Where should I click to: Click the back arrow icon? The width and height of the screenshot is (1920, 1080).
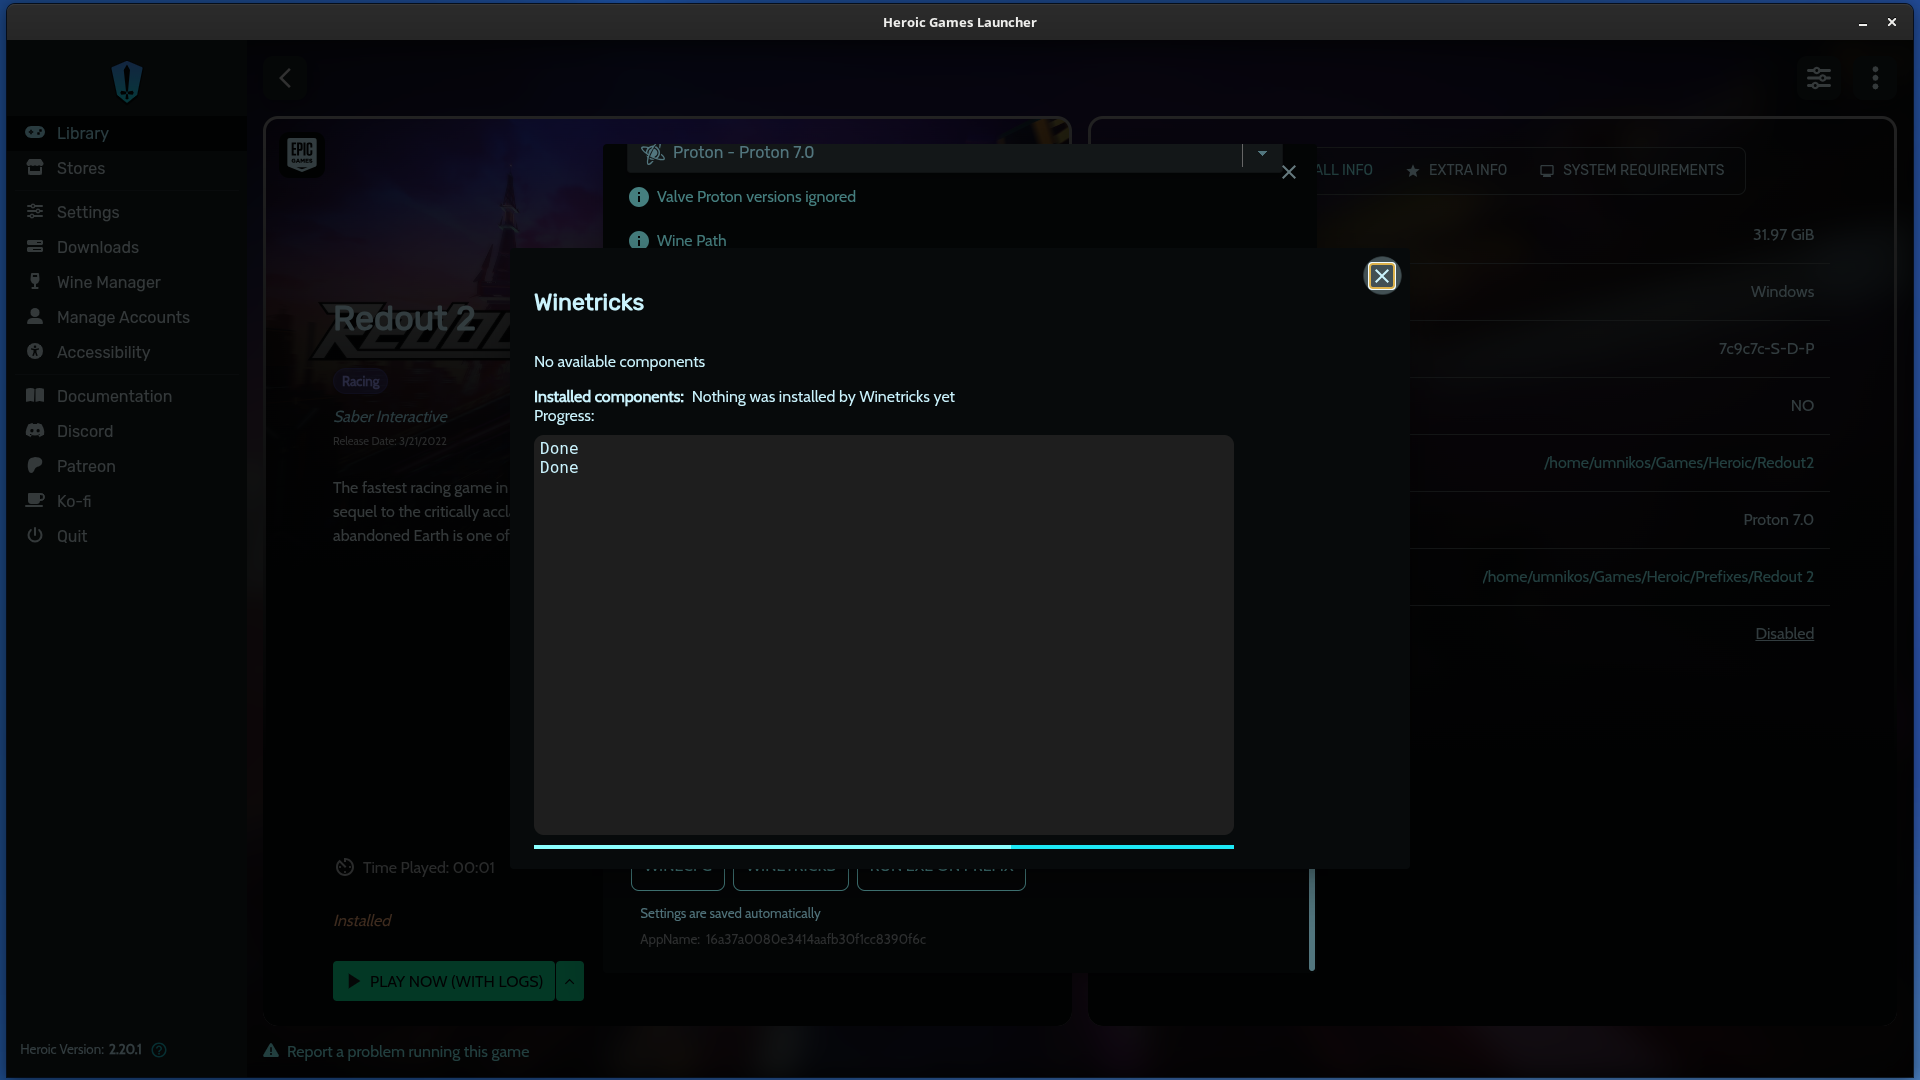pos(285,78)
